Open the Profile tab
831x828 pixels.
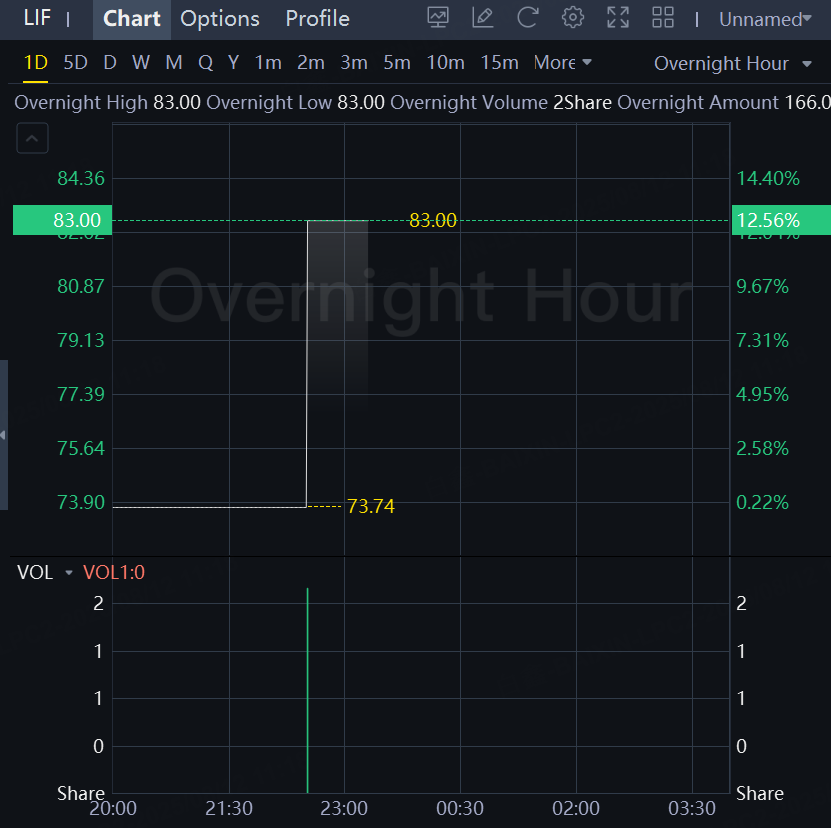(317, 19)
